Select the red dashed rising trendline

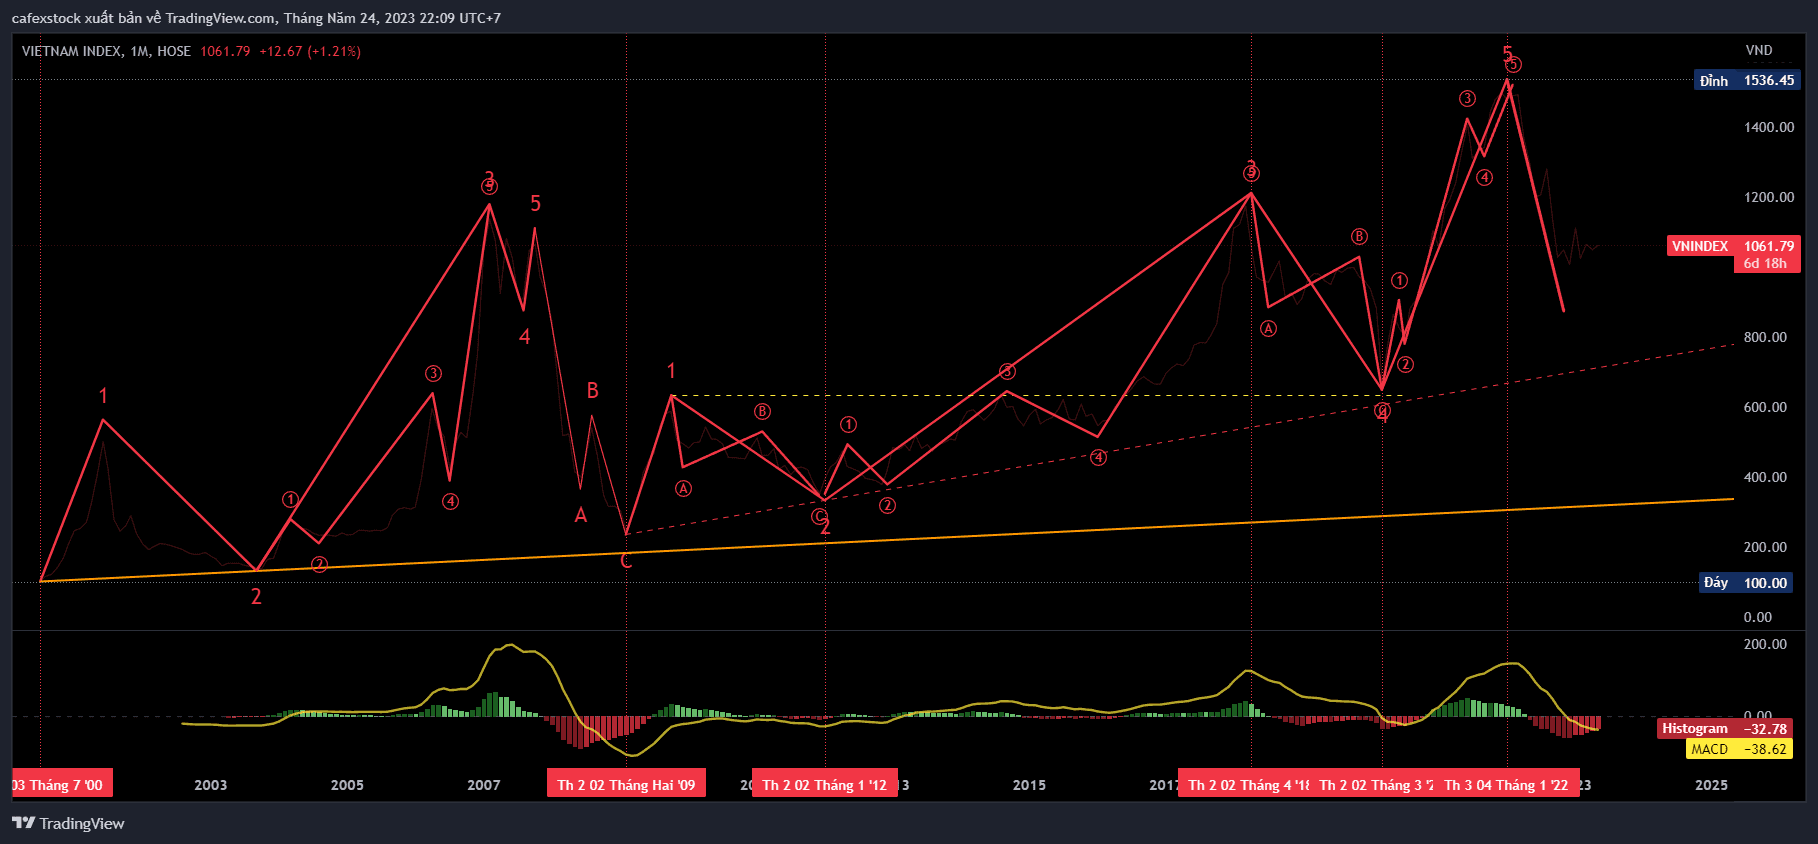[1180, 439]
